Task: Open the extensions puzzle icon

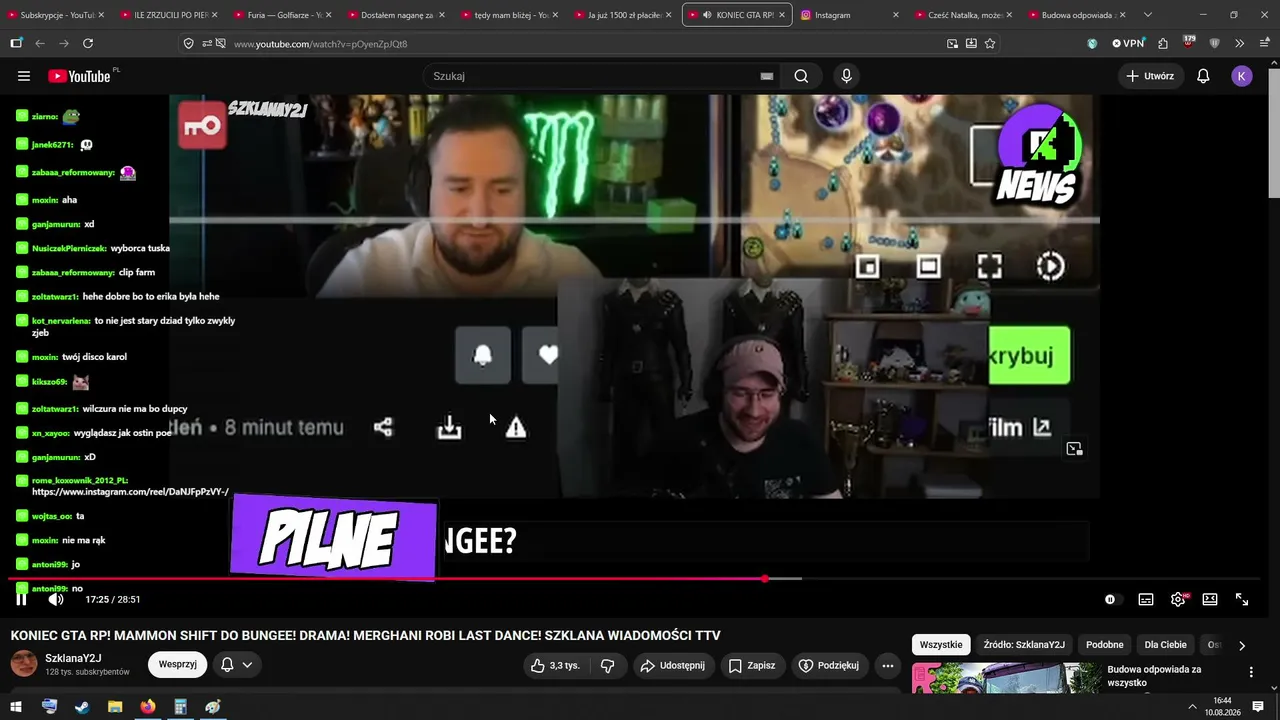Action: coord(1163,44)
